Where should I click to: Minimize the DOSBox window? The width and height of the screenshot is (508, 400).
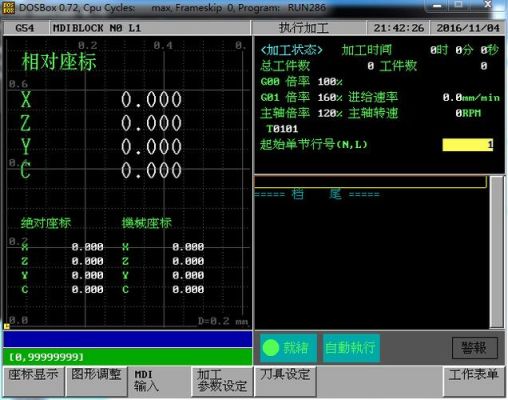(x=437, y=5)
